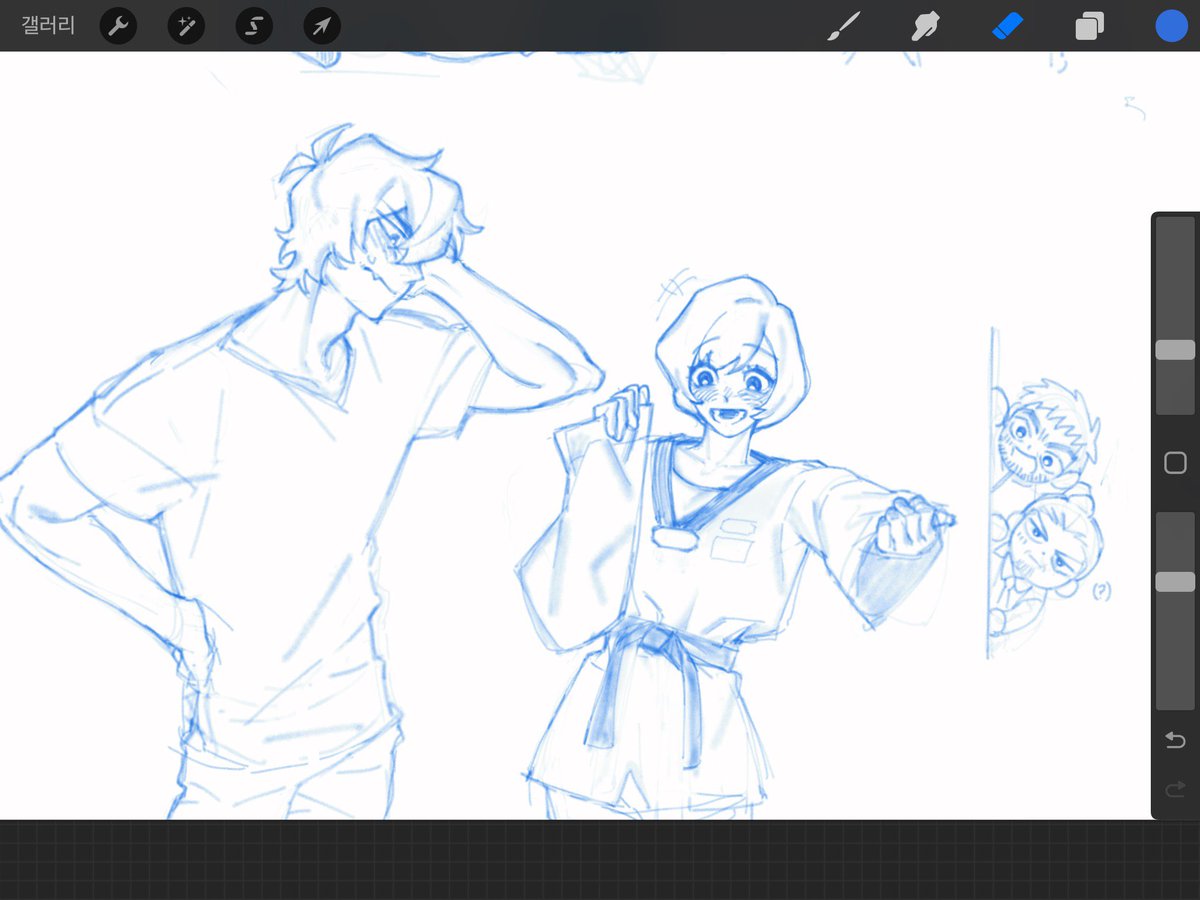The width and height of the screenshot is (1200, 900).
Task: Adjust the brush size slider handle
Action: [x=1175, y=350]
